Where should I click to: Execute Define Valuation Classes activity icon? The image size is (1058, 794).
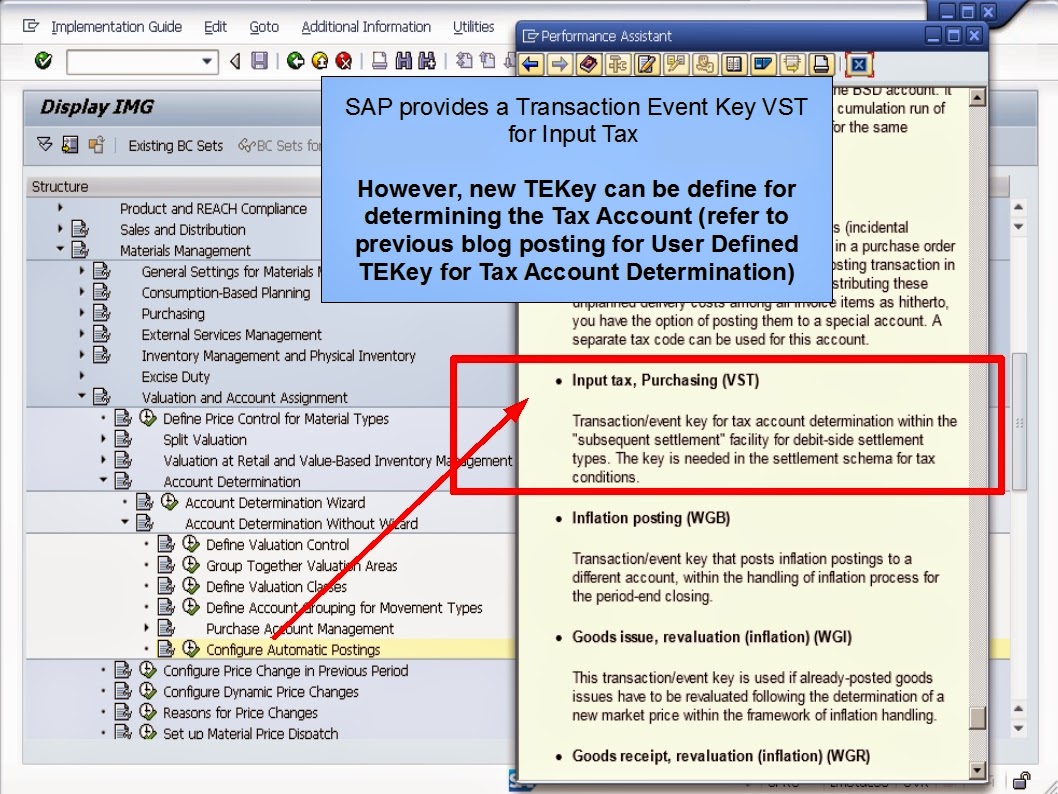(x=191, y=586)
